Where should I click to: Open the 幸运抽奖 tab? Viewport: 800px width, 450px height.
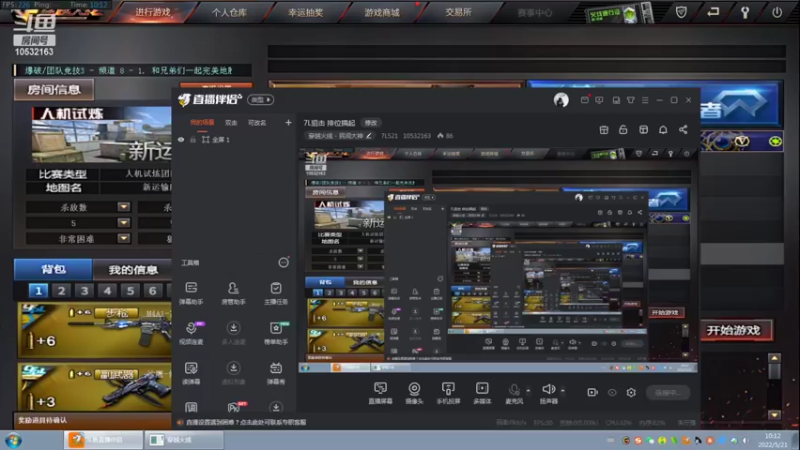(306, 12)
